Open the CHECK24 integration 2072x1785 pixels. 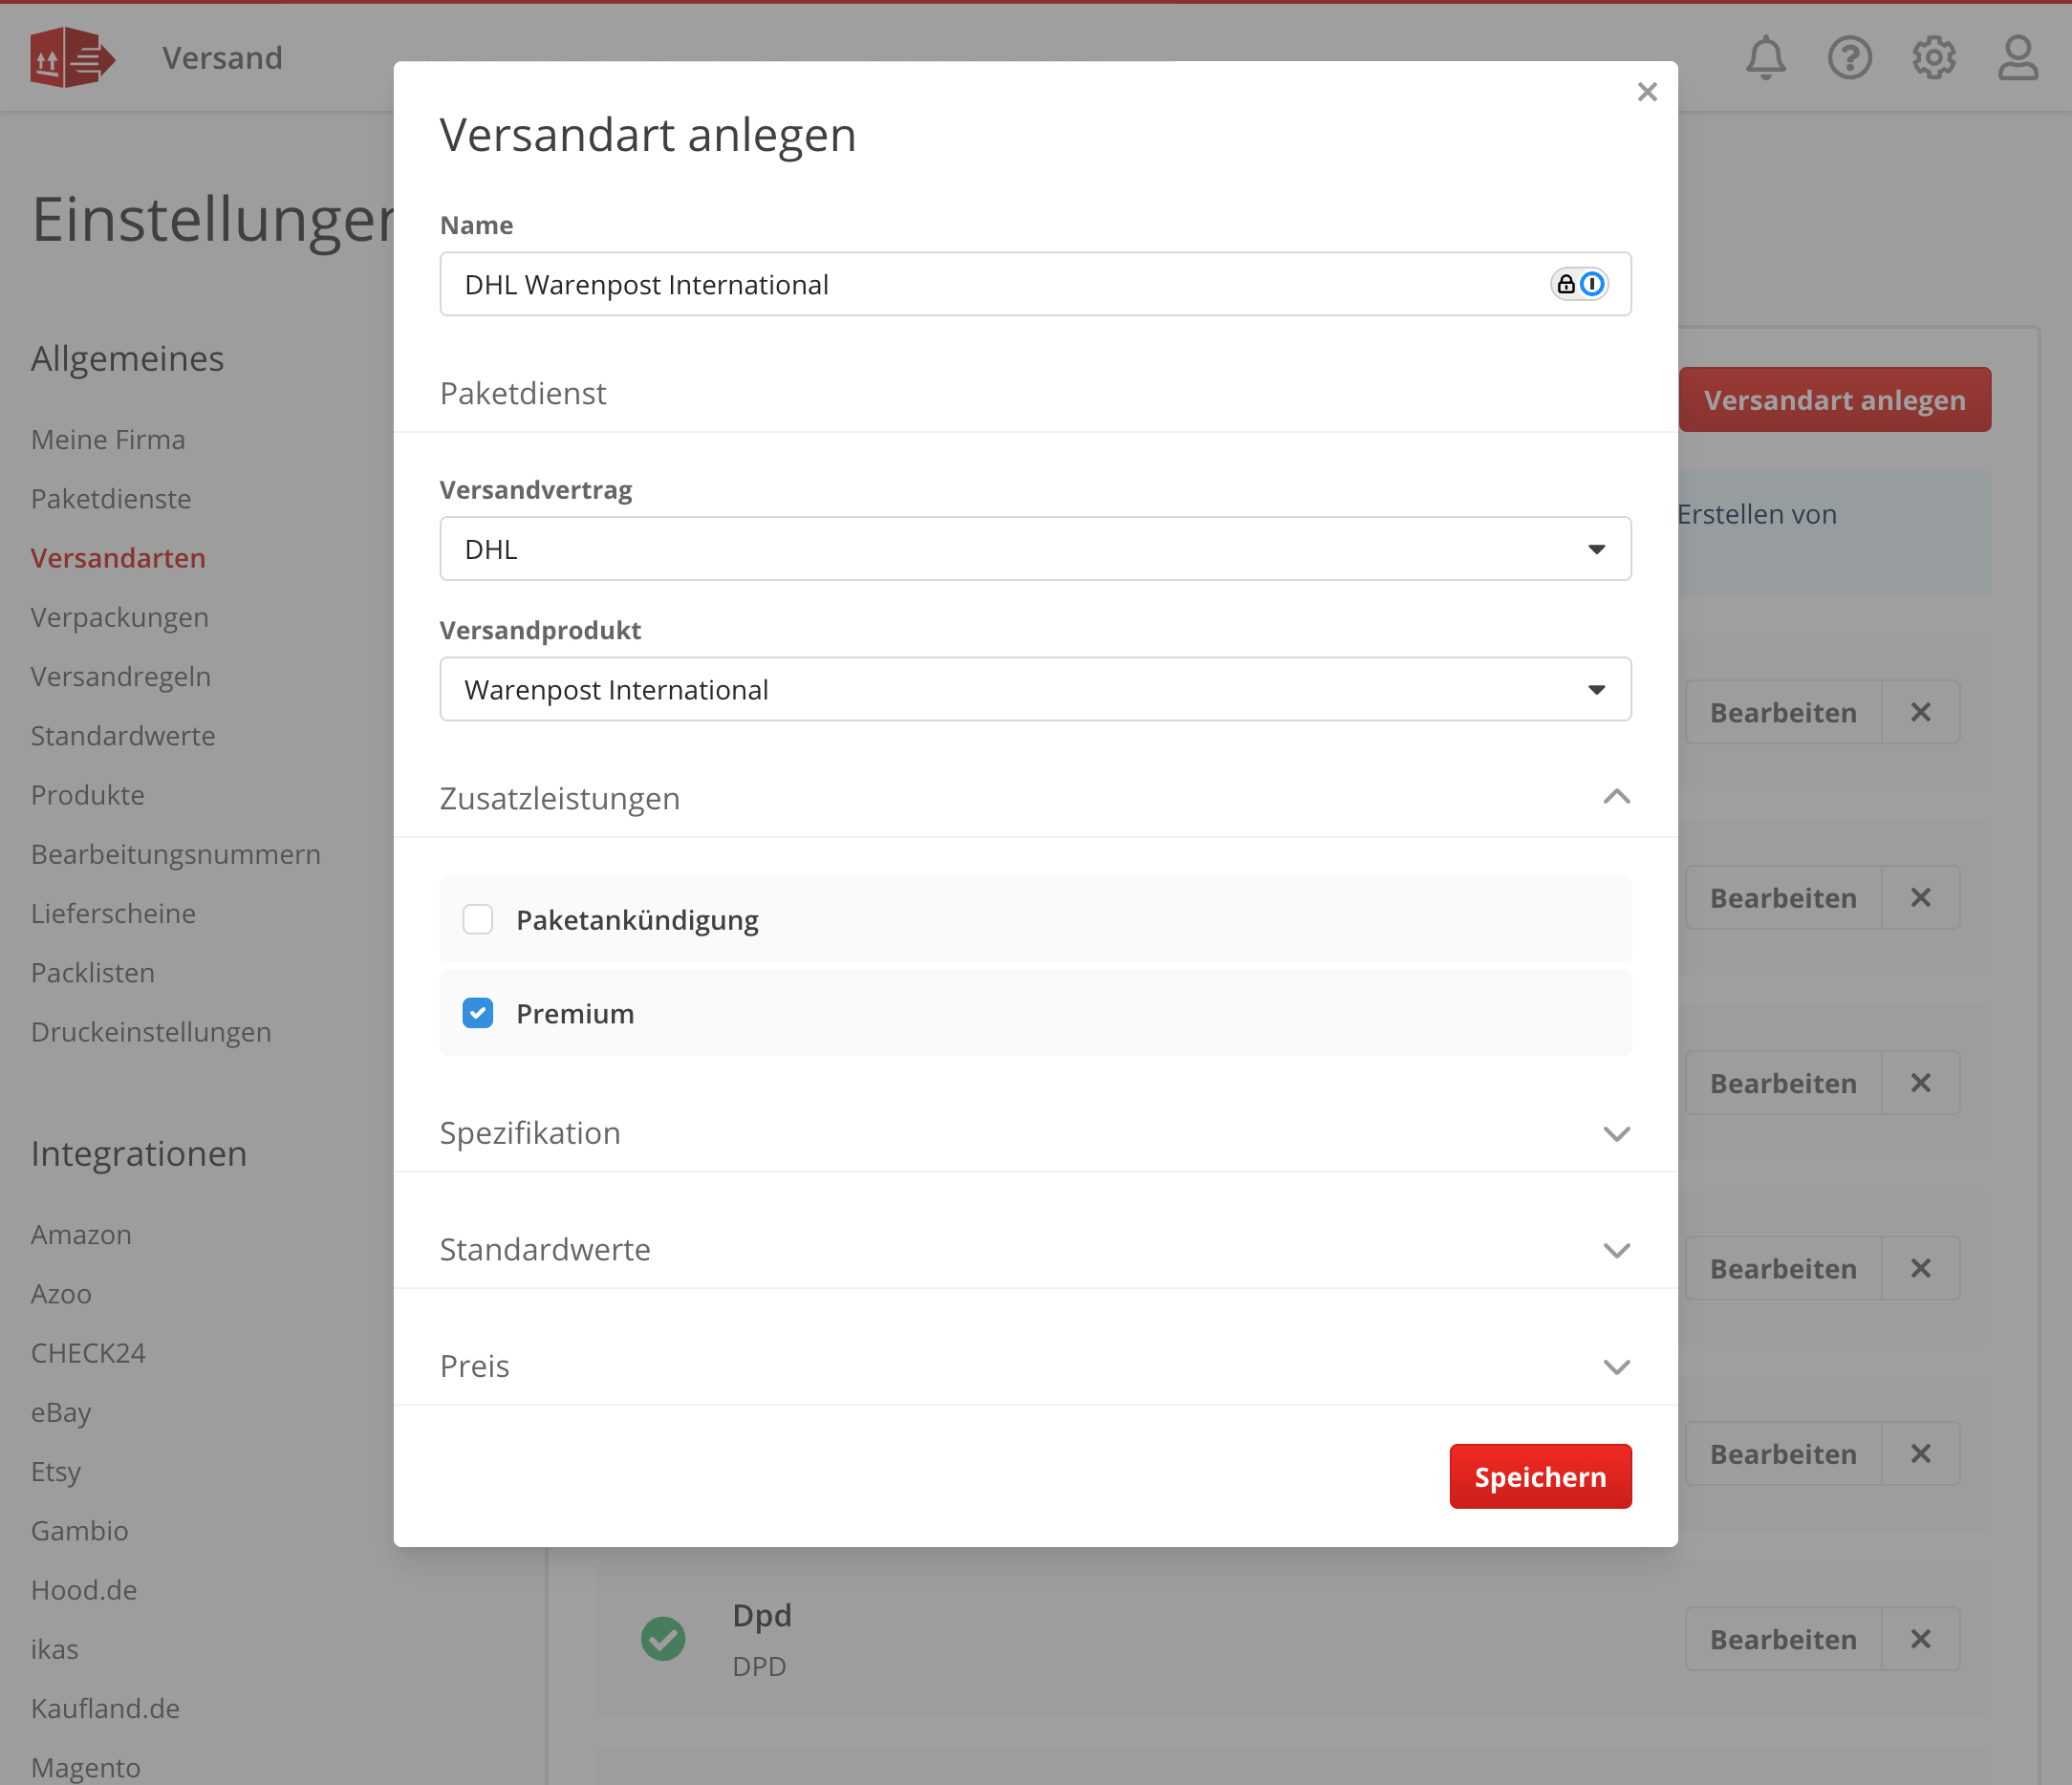[88, 1353]
